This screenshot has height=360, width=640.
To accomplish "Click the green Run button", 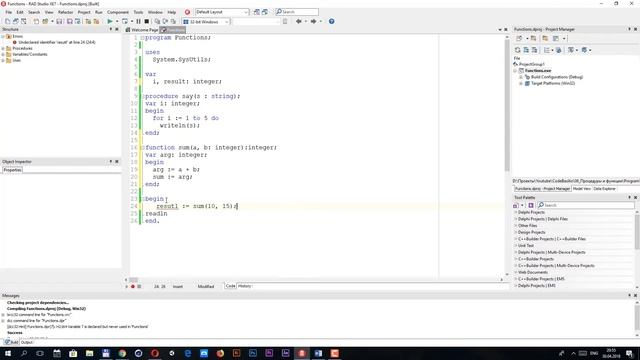I will click(x=110, y=21).
